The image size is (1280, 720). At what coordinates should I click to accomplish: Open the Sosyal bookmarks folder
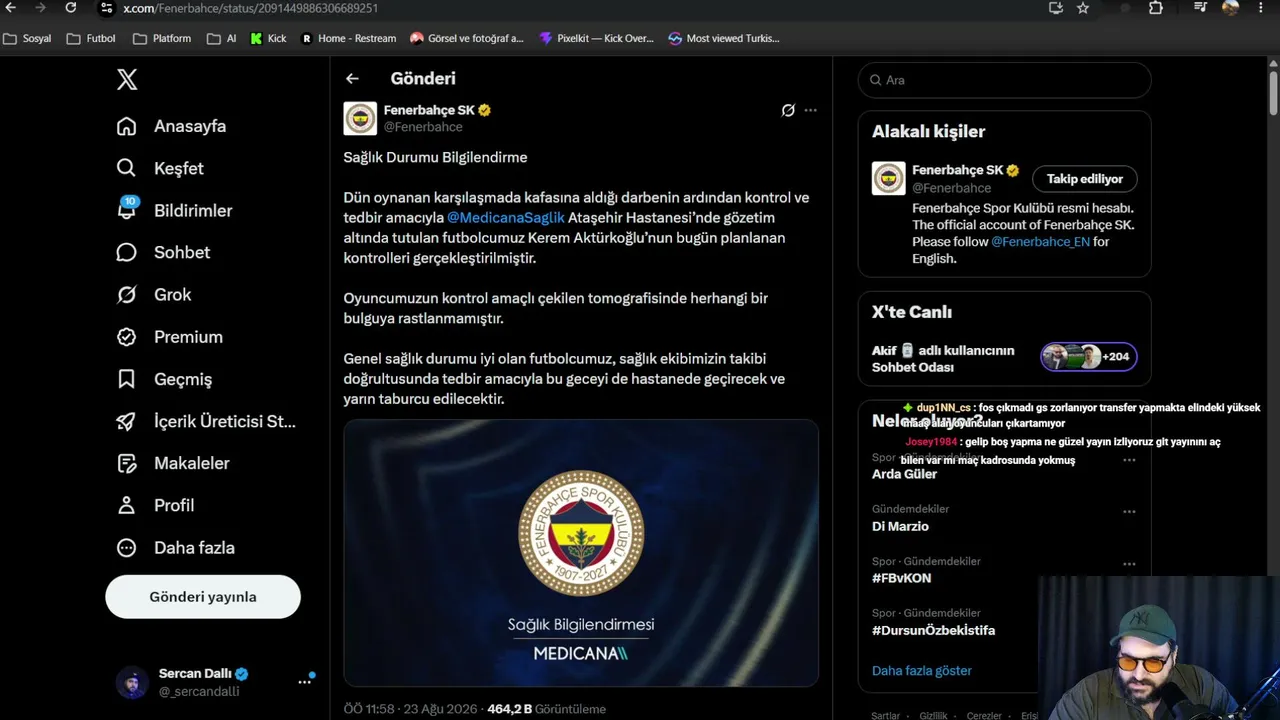28,38
